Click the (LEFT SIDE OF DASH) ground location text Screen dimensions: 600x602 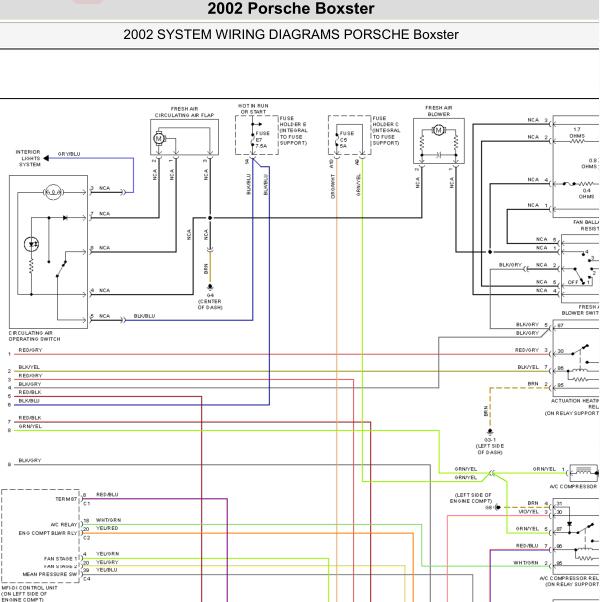coord(490,449)
